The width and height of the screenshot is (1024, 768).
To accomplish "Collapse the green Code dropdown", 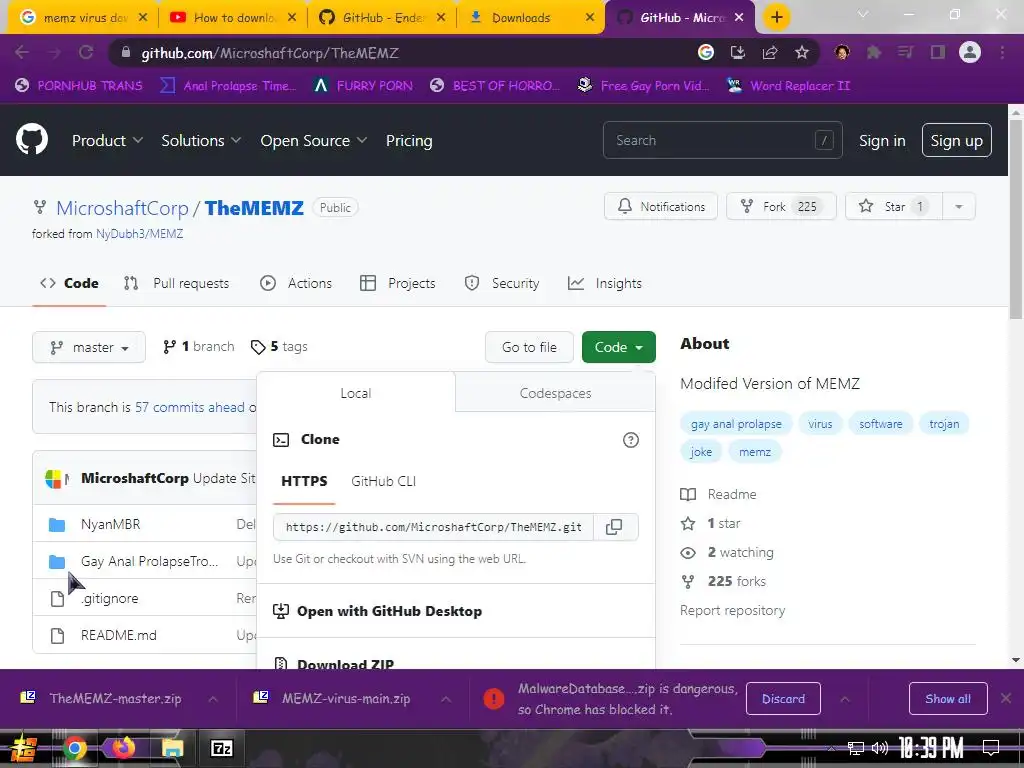I will [x=618, y=347].
